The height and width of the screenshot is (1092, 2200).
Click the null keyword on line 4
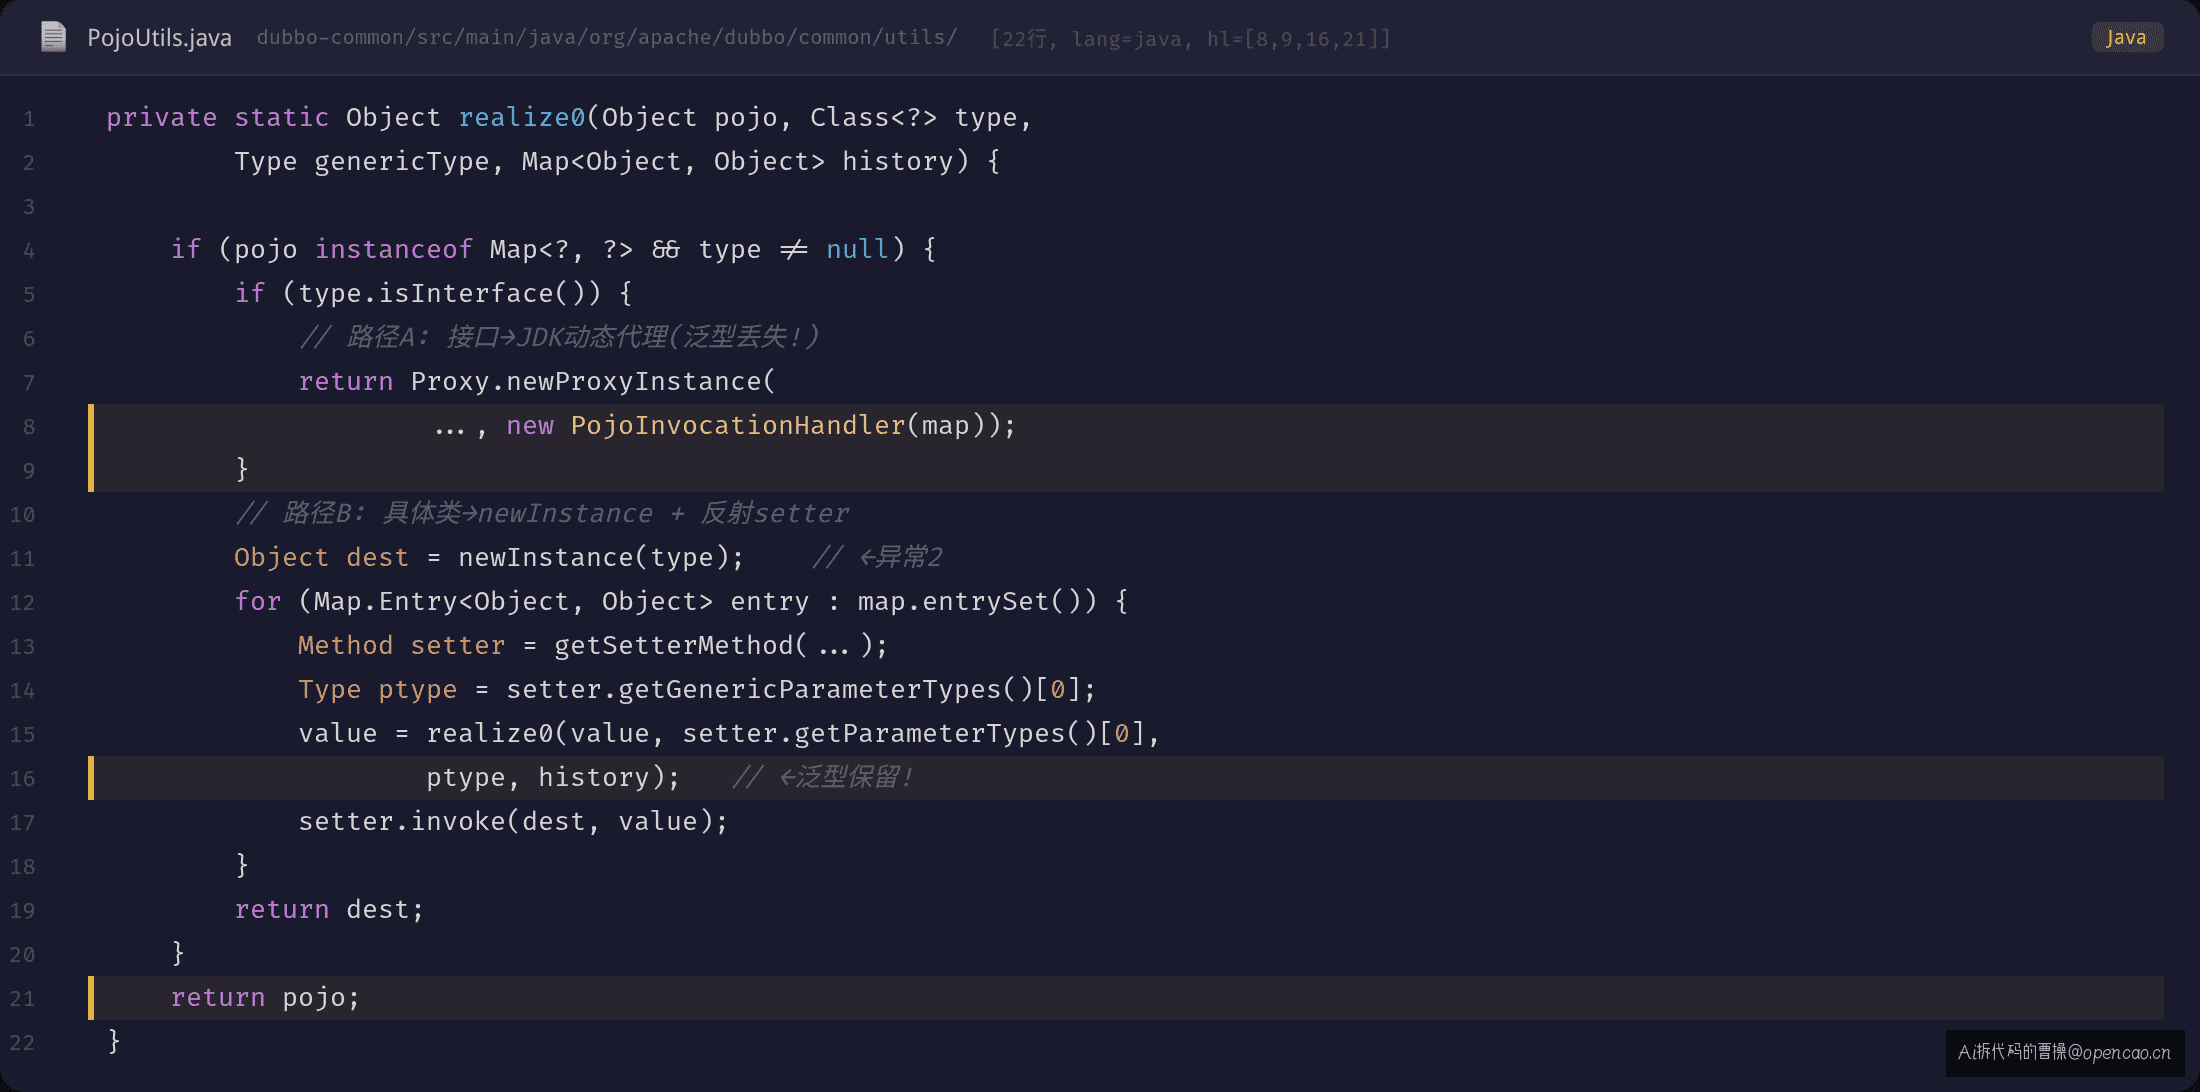[x=858, y=249]
